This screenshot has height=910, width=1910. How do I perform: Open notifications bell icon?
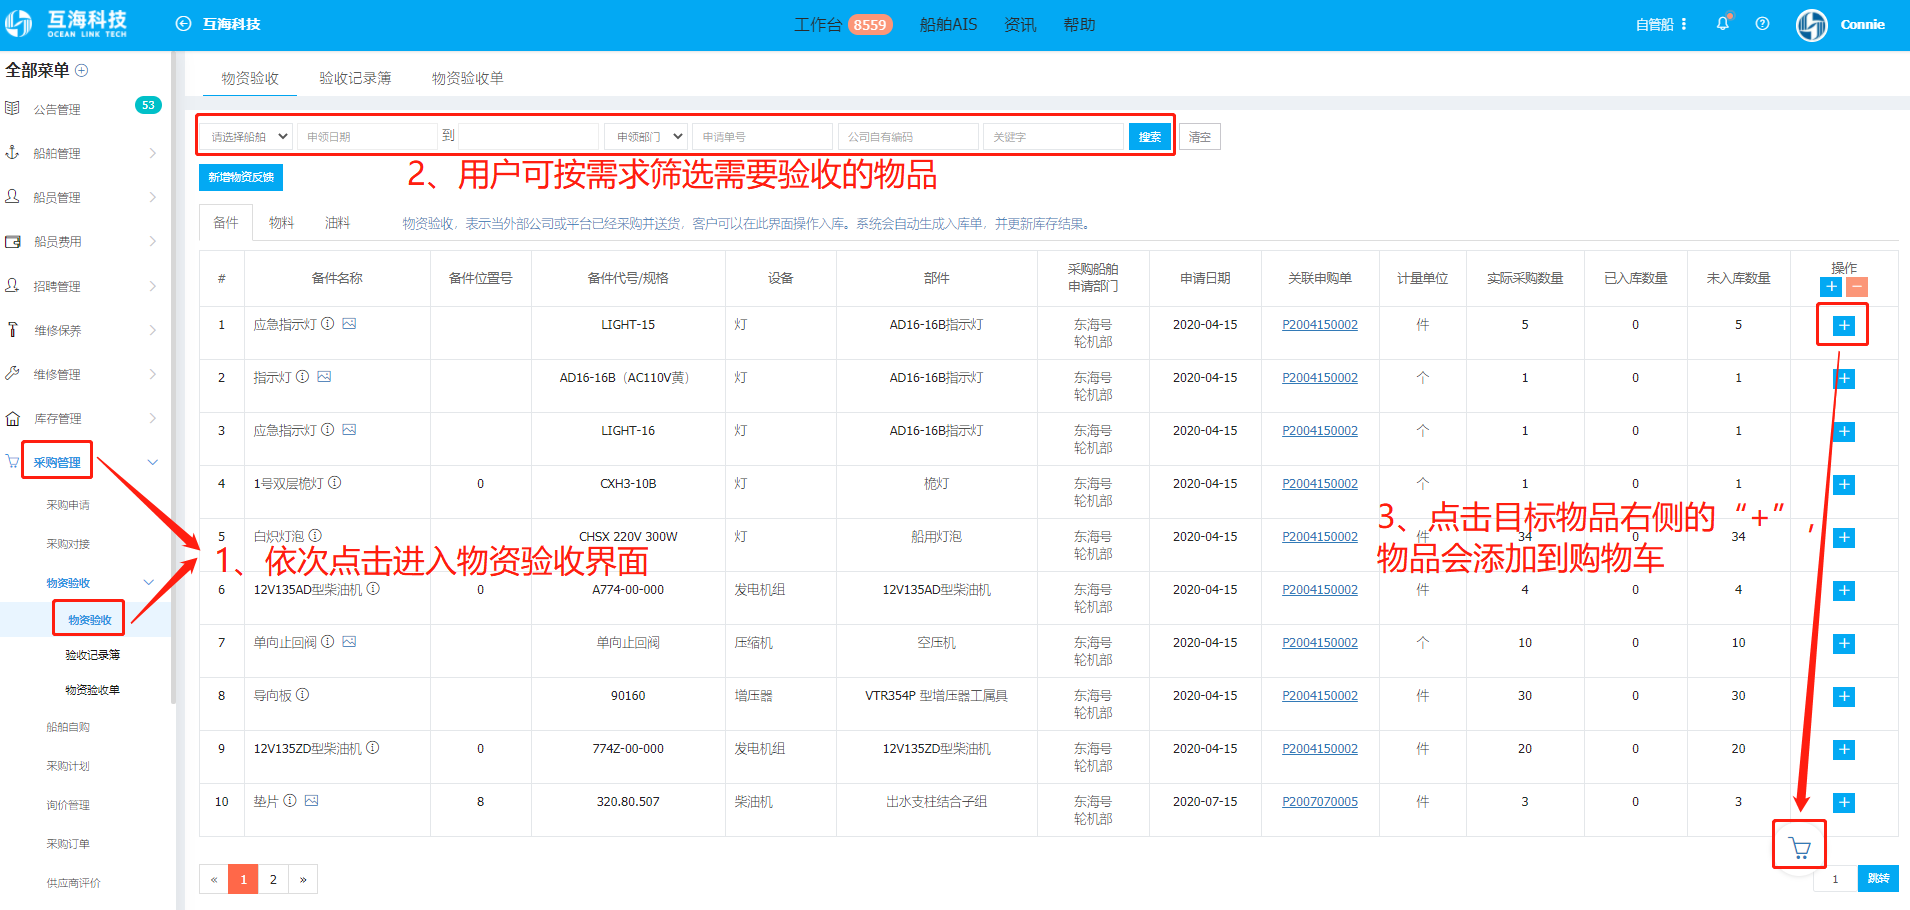point(1723,24)
